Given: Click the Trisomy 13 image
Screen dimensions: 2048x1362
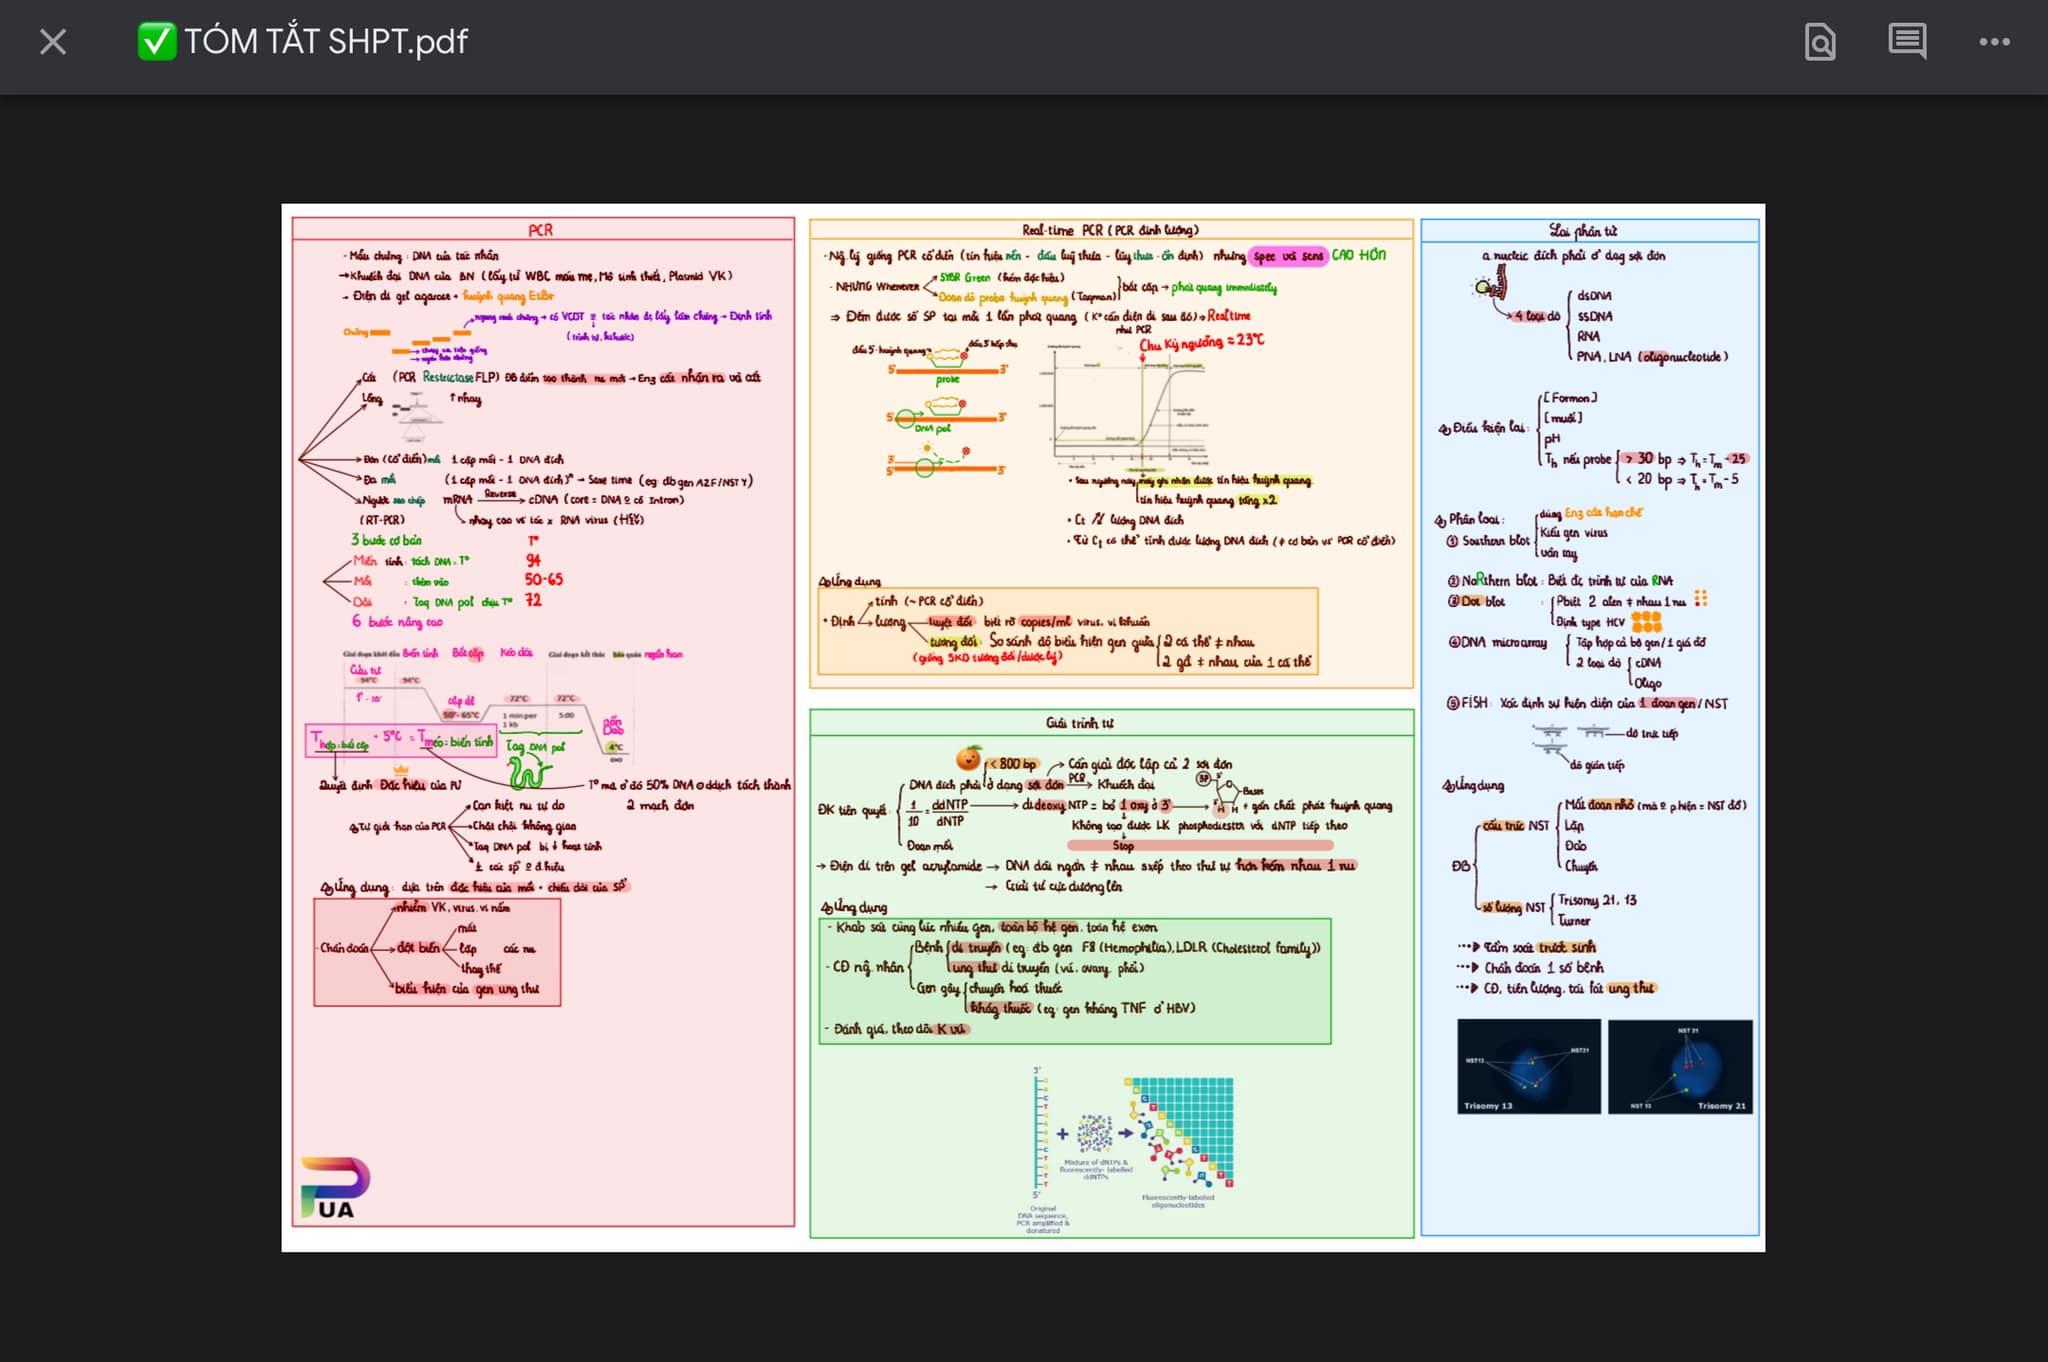Looking at the screenshot, I should (x=1528, y=1067).
